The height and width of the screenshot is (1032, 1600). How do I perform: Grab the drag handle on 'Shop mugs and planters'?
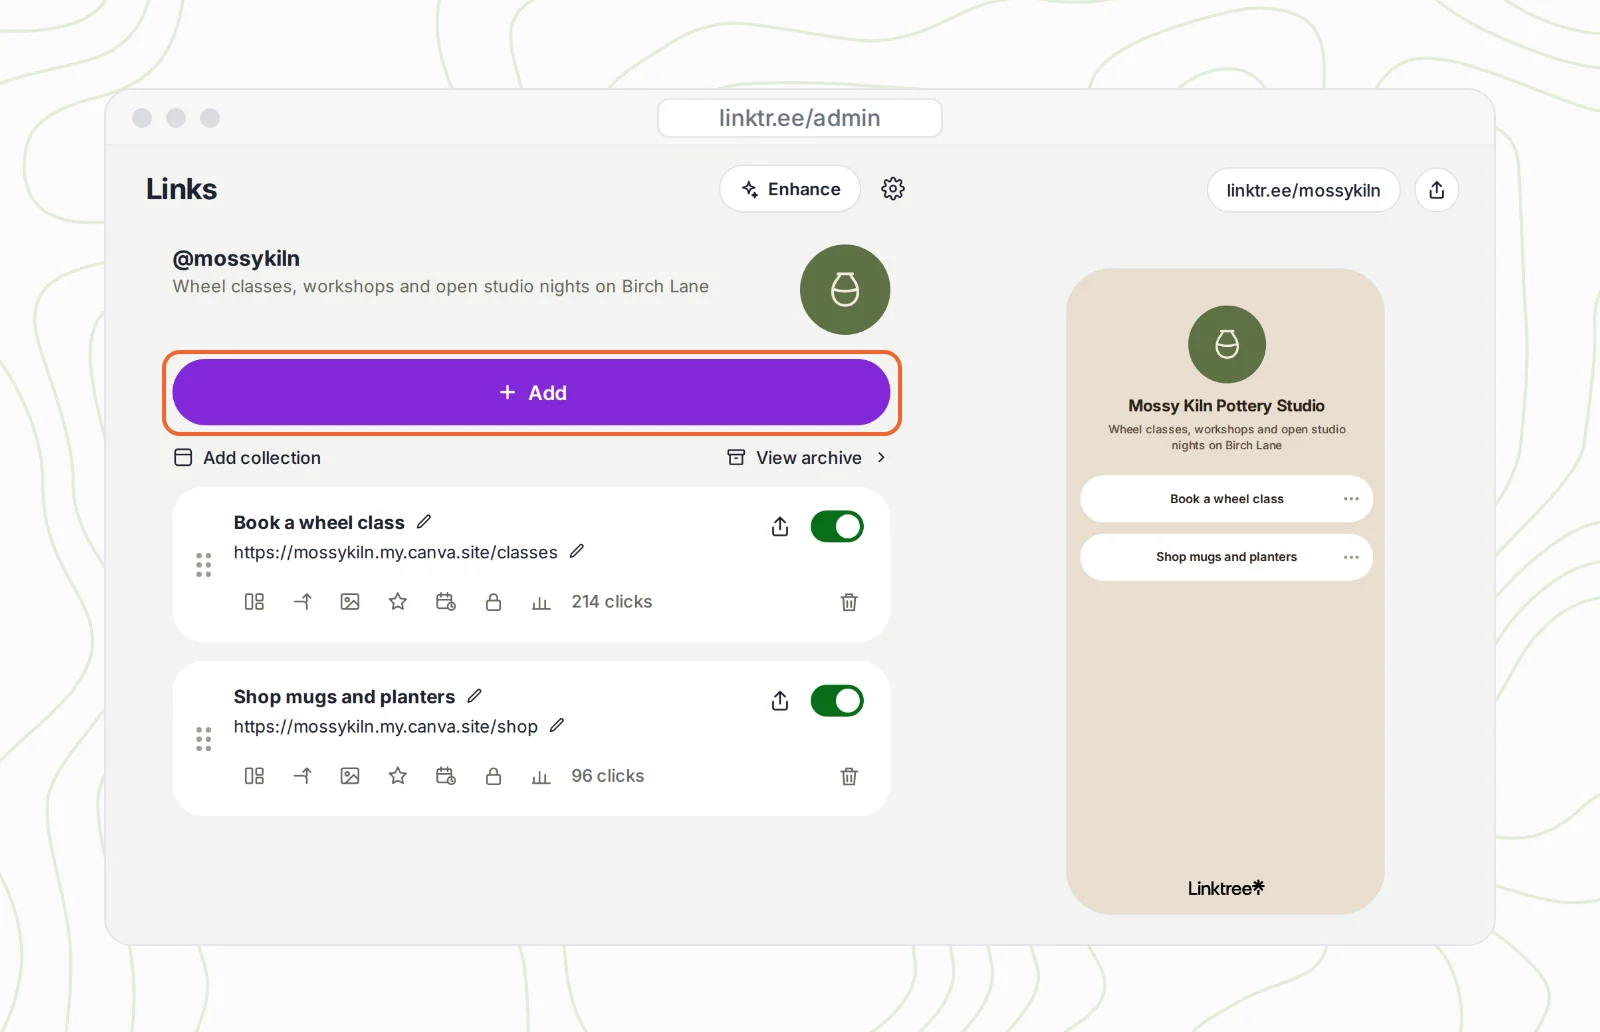[x=204, y=739]
